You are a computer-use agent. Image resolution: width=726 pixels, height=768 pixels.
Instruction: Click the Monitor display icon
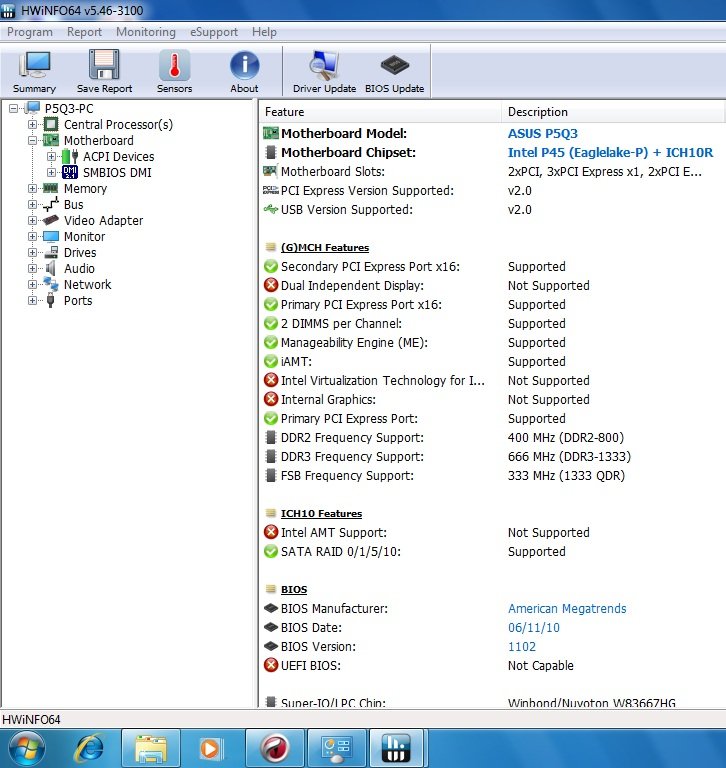coord(51,236)
